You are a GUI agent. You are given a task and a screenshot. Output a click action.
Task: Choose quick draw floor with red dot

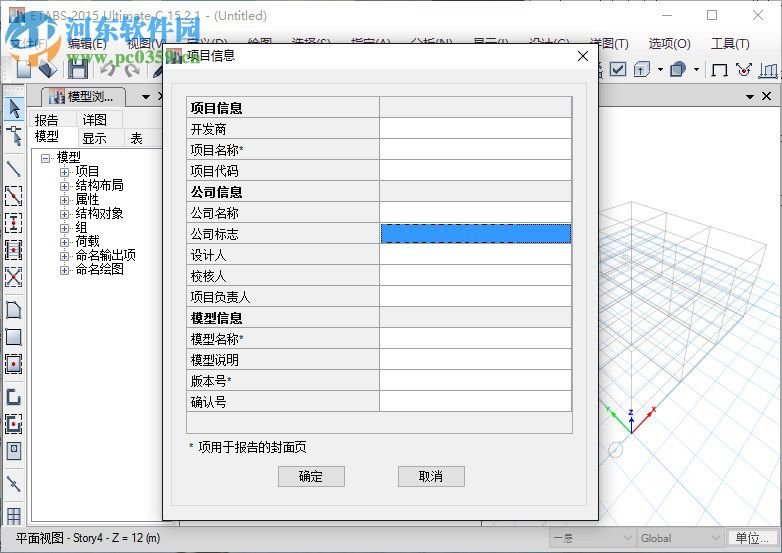(13, 364)
